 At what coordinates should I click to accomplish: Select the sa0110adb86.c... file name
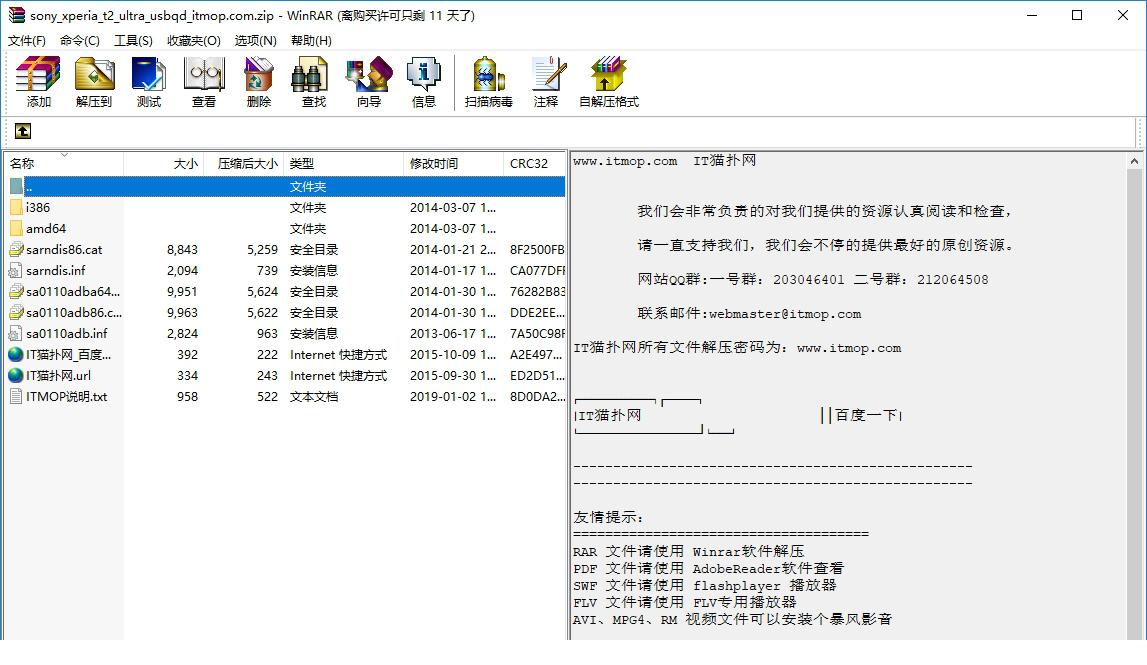tap(74, 313)
